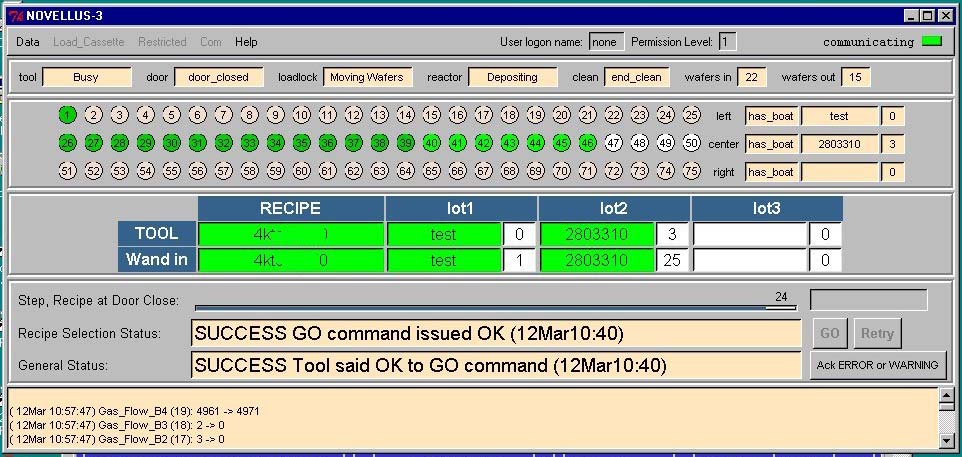
Task: Click Ack ERROR or WARNING button
Action: [x=877, y=365]
